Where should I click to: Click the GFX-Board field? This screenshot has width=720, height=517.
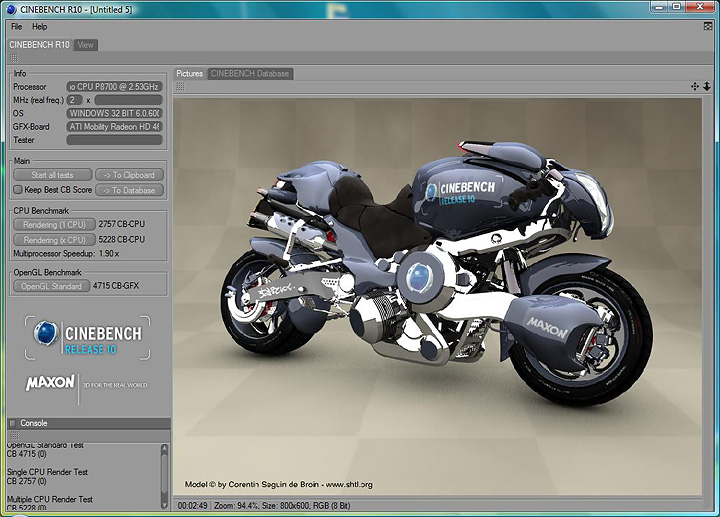114,126
